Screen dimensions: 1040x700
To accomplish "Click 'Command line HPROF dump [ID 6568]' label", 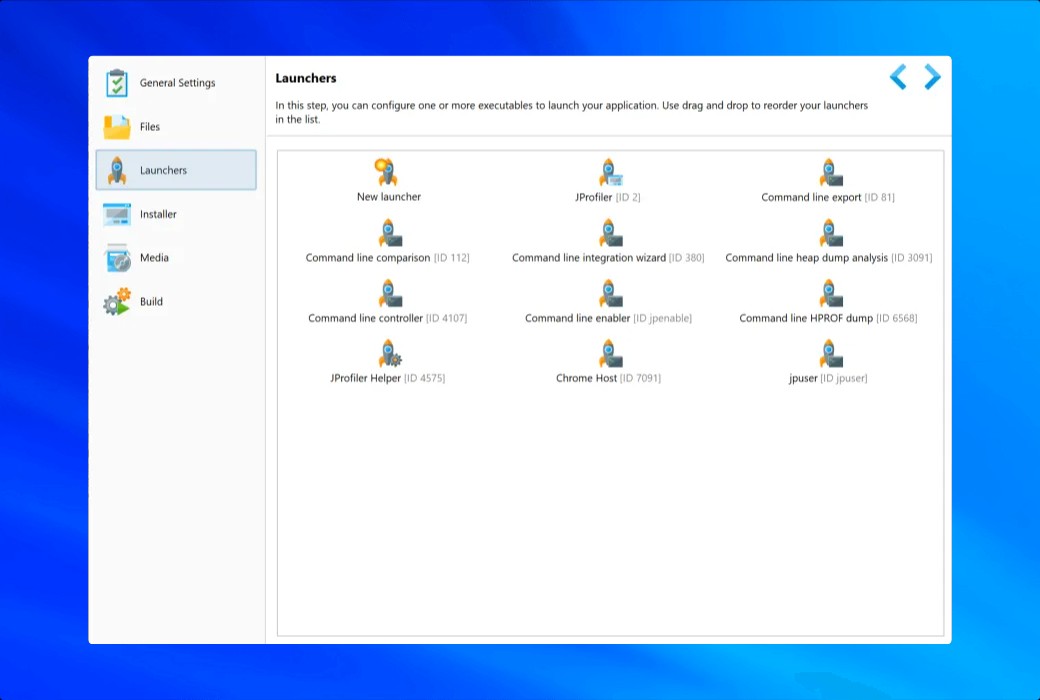I will click(828, 318).
